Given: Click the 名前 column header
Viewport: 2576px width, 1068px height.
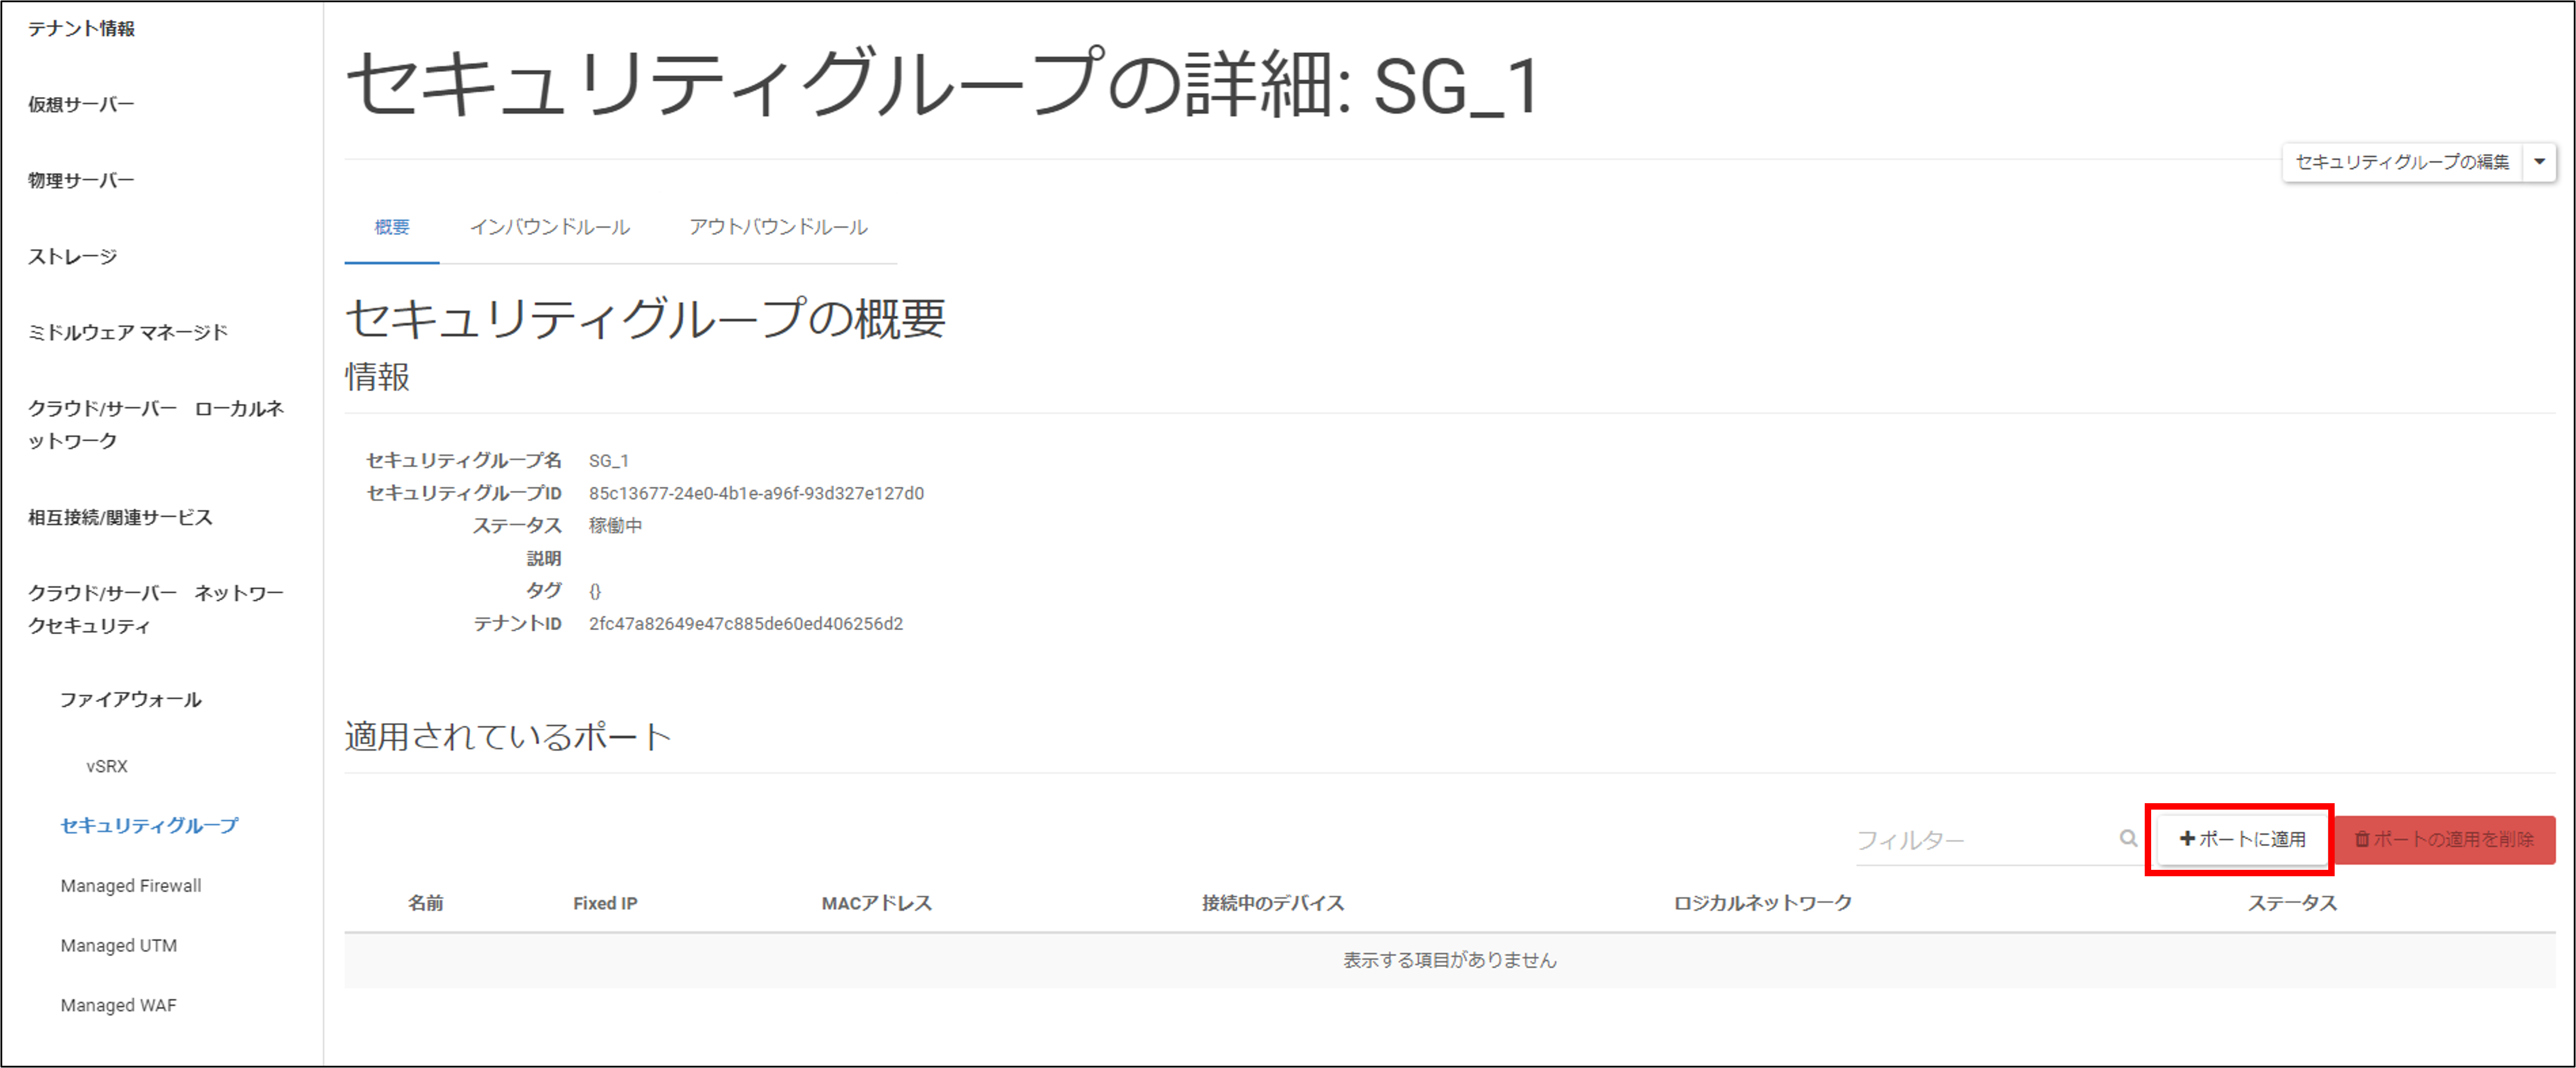Looking at the screenshot, I should (426, 903).
